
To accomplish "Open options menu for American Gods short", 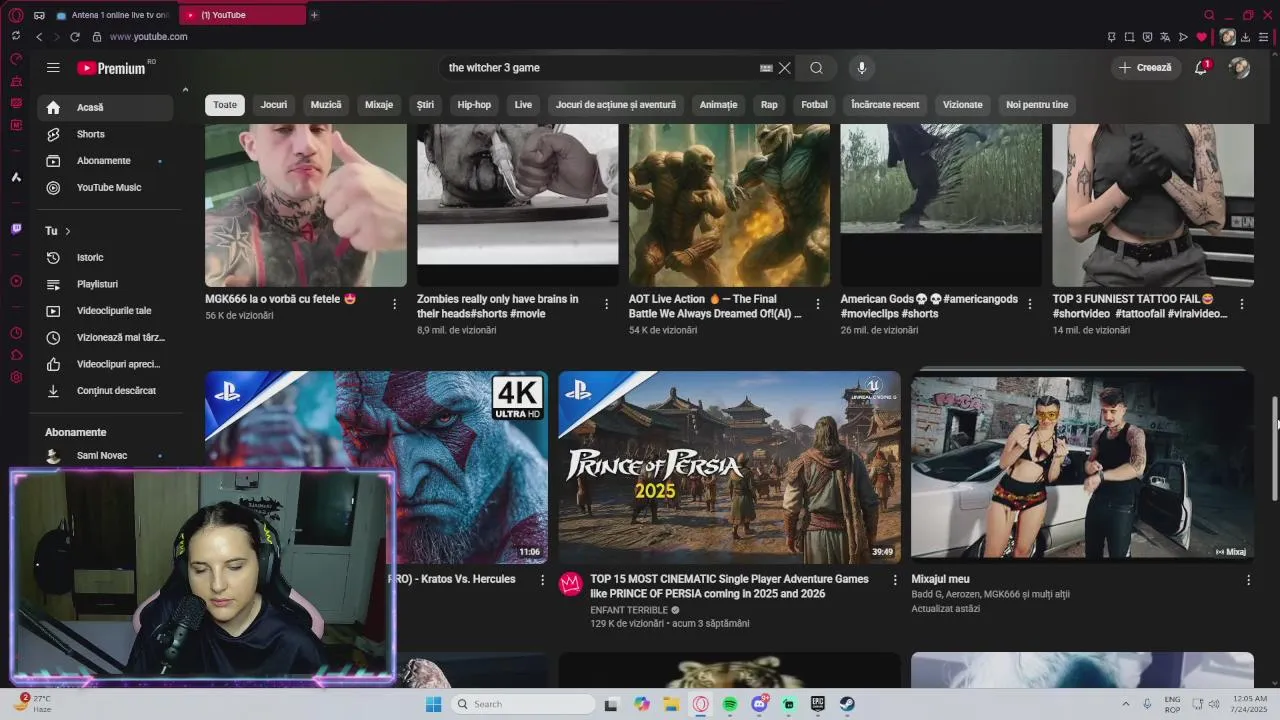I will tap(1030, 304).
